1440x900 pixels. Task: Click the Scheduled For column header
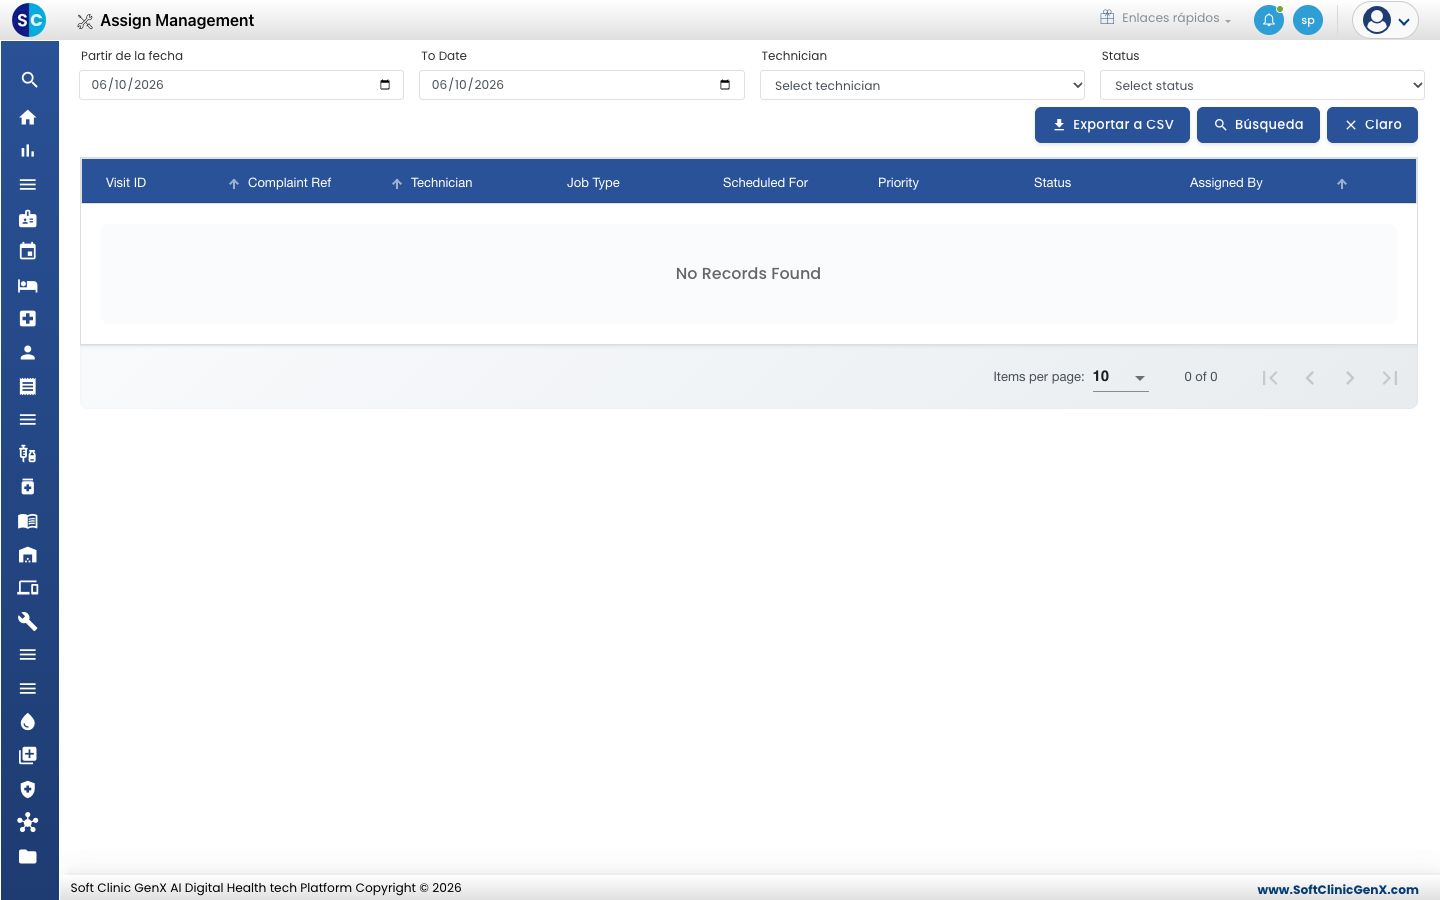[765, 183]
